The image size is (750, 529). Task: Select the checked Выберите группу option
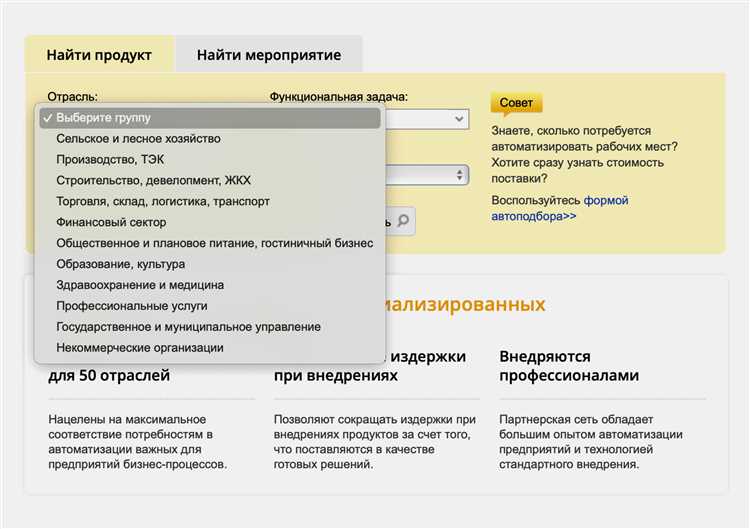pyautogui.click(x=210, y=118)
